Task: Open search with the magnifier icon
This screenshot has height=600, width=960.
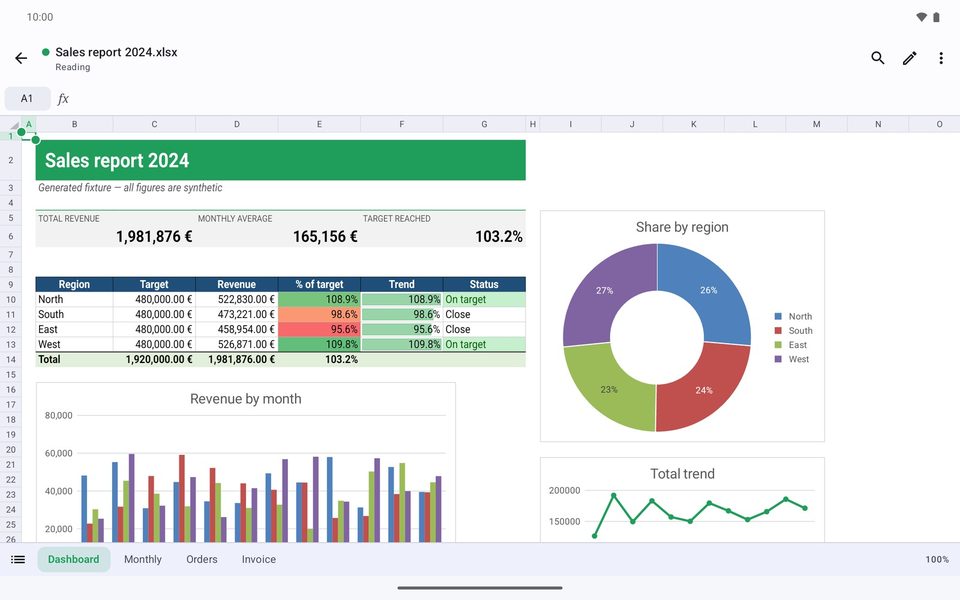Action: (878, 58)
